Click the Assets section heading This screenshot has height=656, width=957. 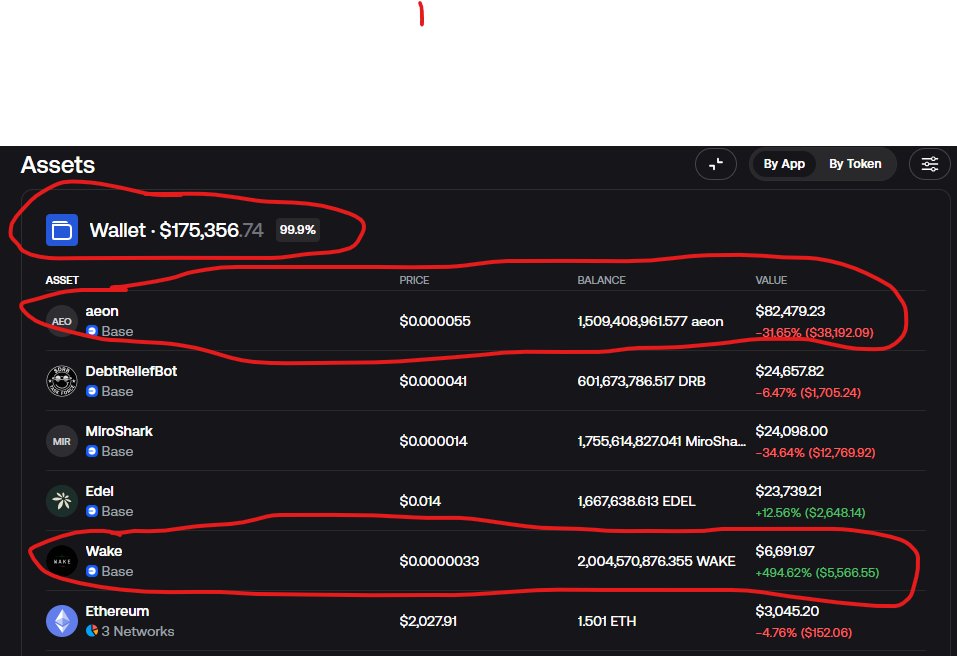tap(58, 165)
